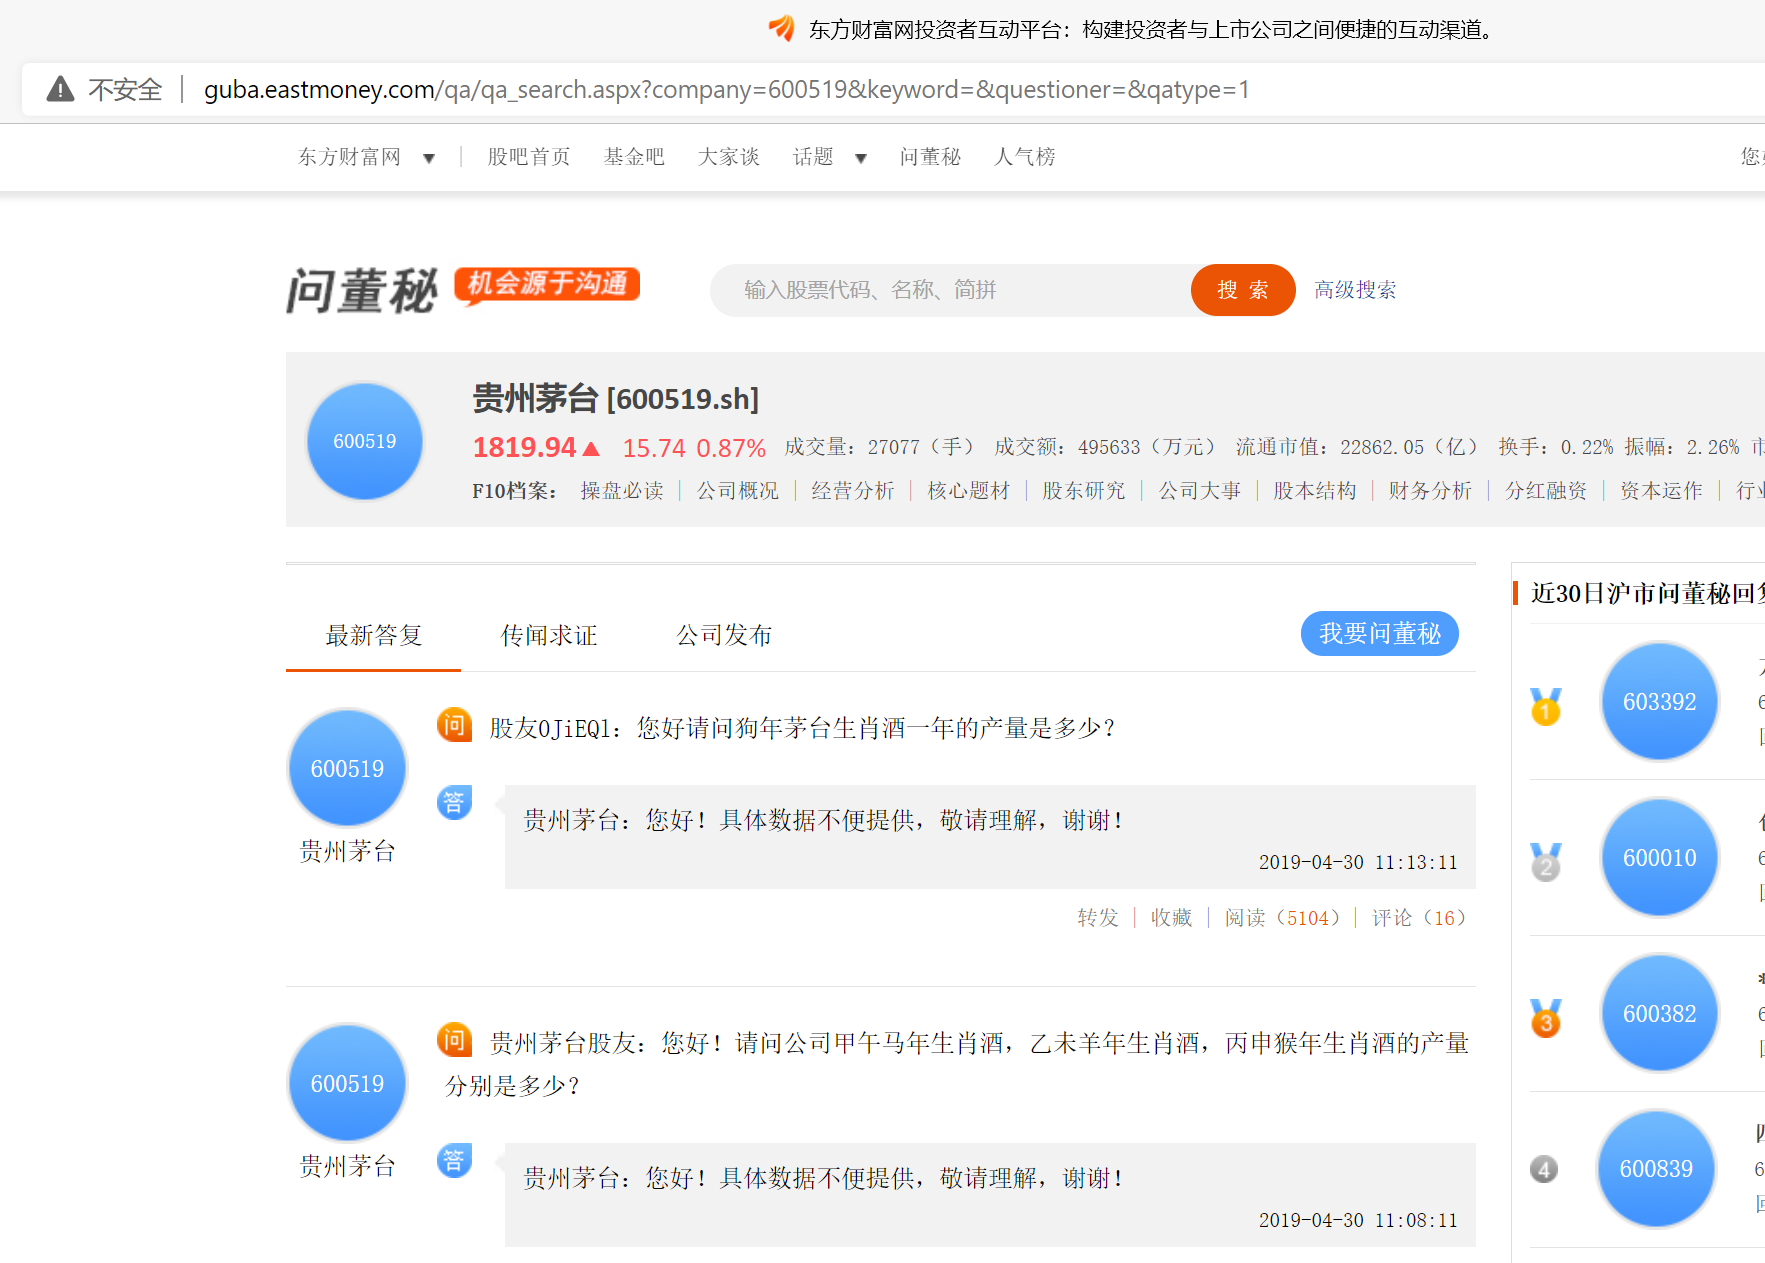Click the 近30日沪市问董秘回复 ranking heading
The image size is (1765, 1263).
click(1648, 594)
